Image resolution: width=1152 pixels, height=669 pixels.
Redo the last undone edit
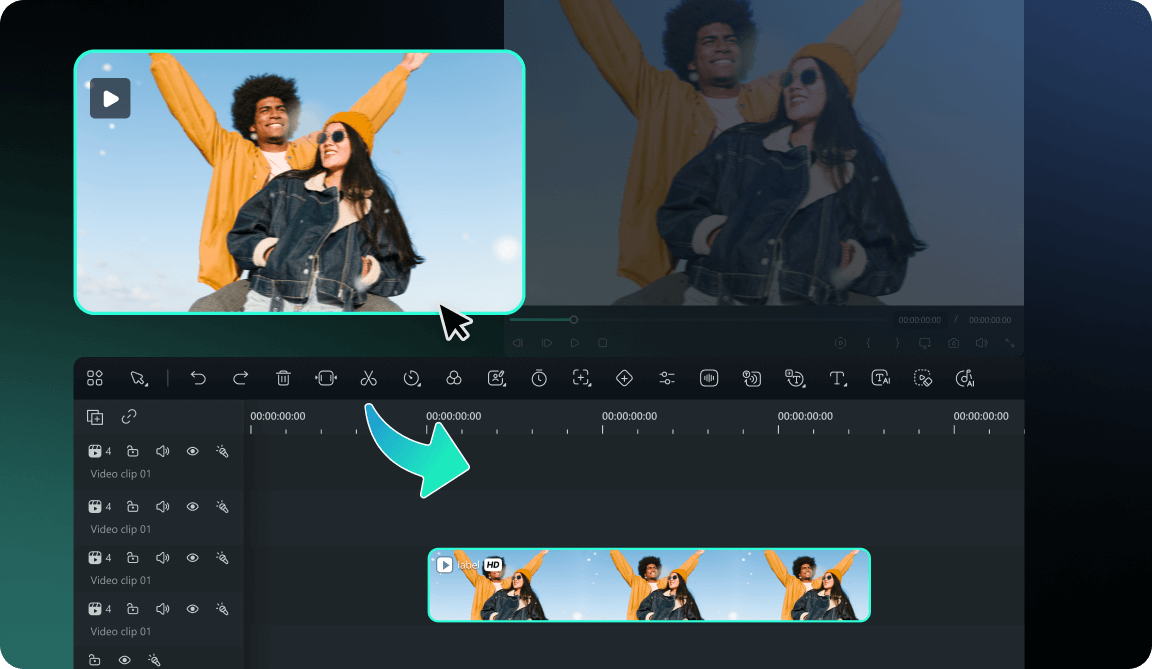[240, 378]
